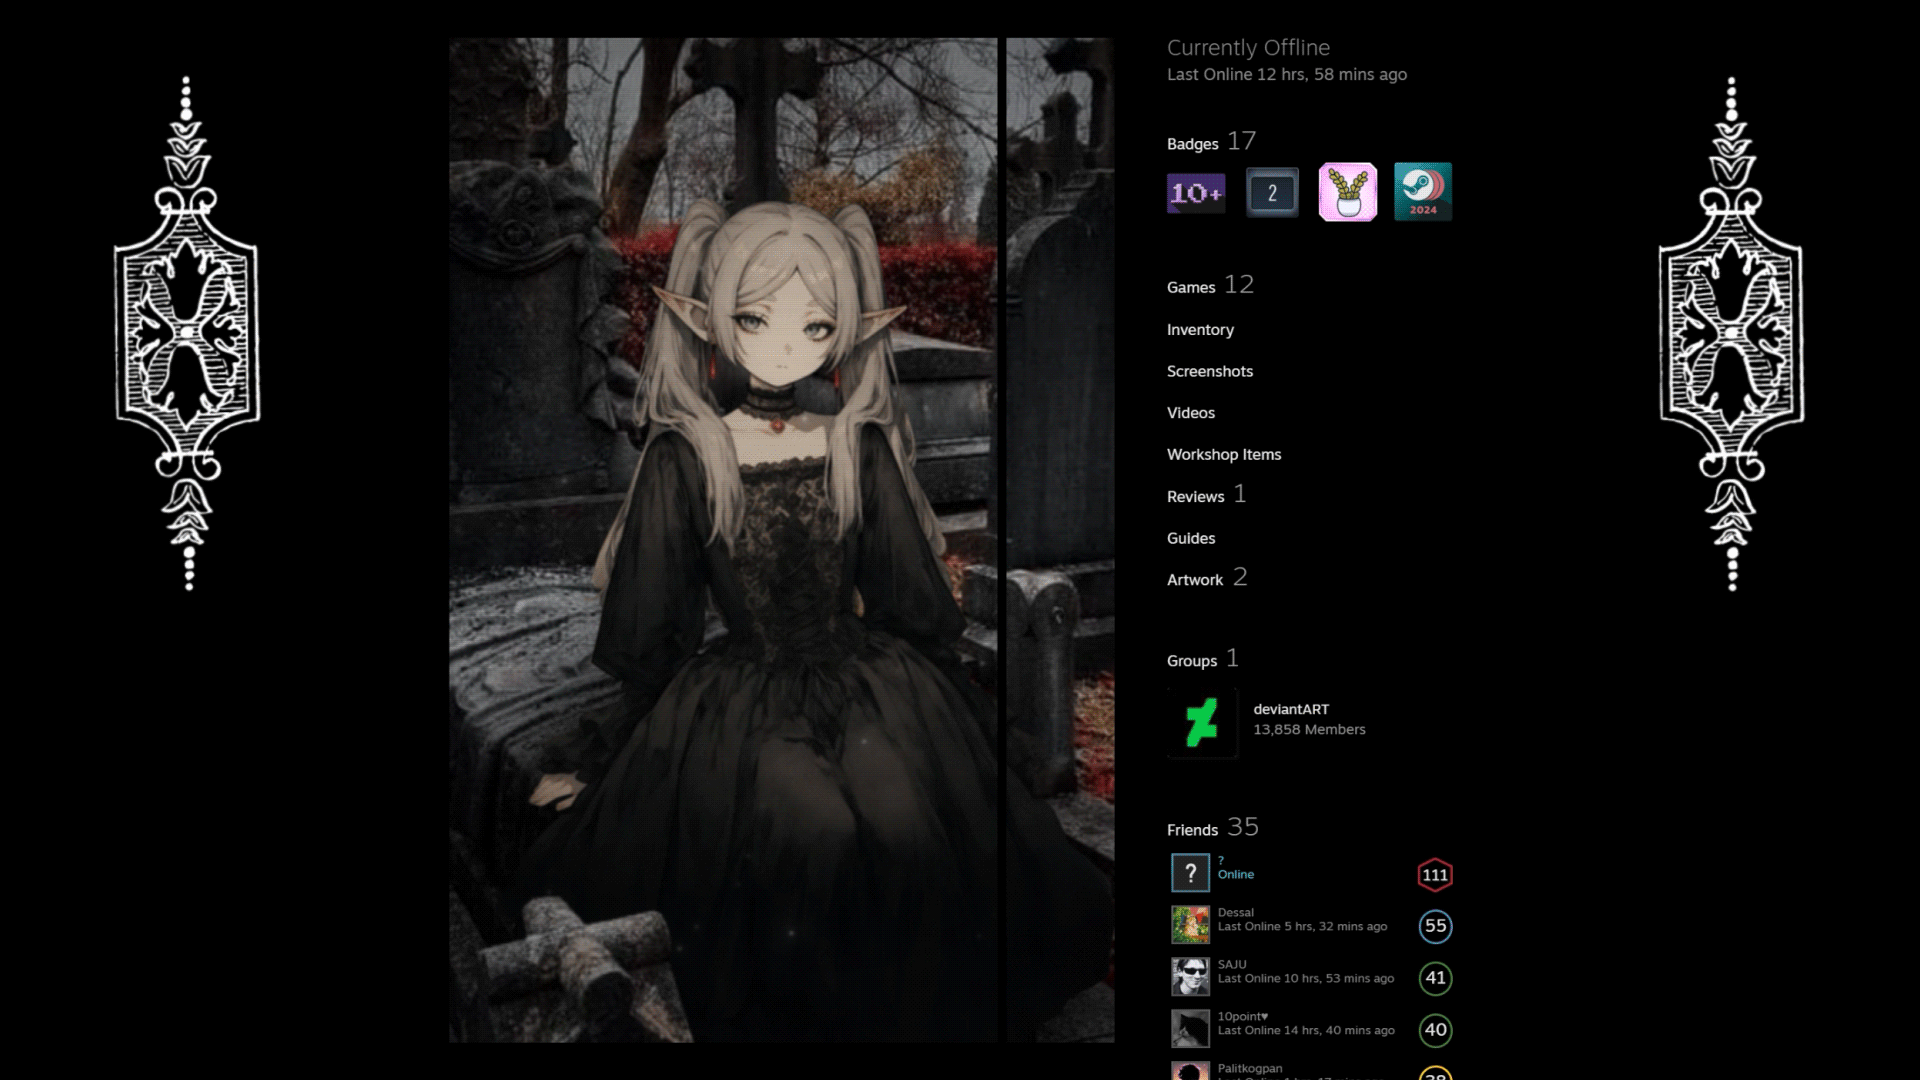This screenshot has width=1920, height=1080.
Task: Open the question mark friend avatar
Action: (1190, 873)
